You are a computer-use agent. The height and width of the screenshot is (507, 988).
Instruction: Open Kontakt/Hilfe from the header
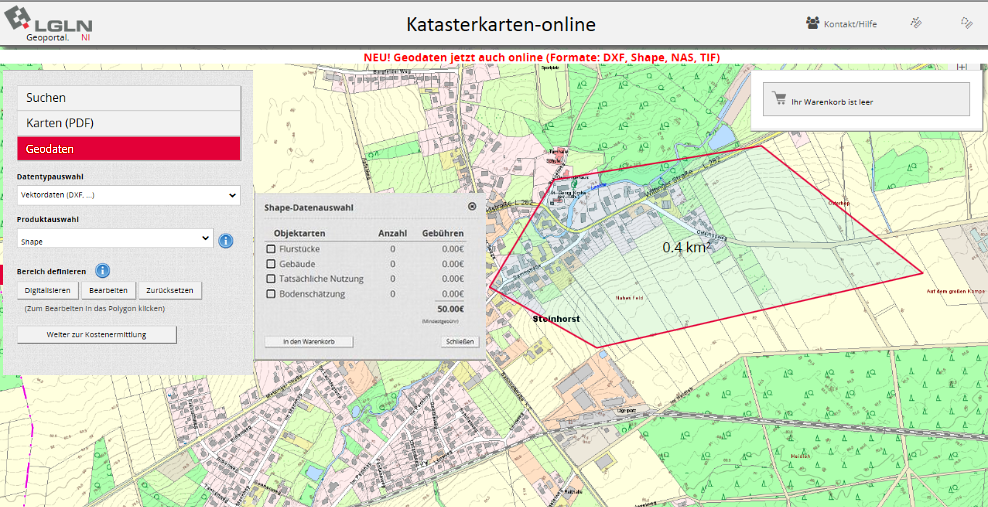pyautogui.click(x=841, y=23)
